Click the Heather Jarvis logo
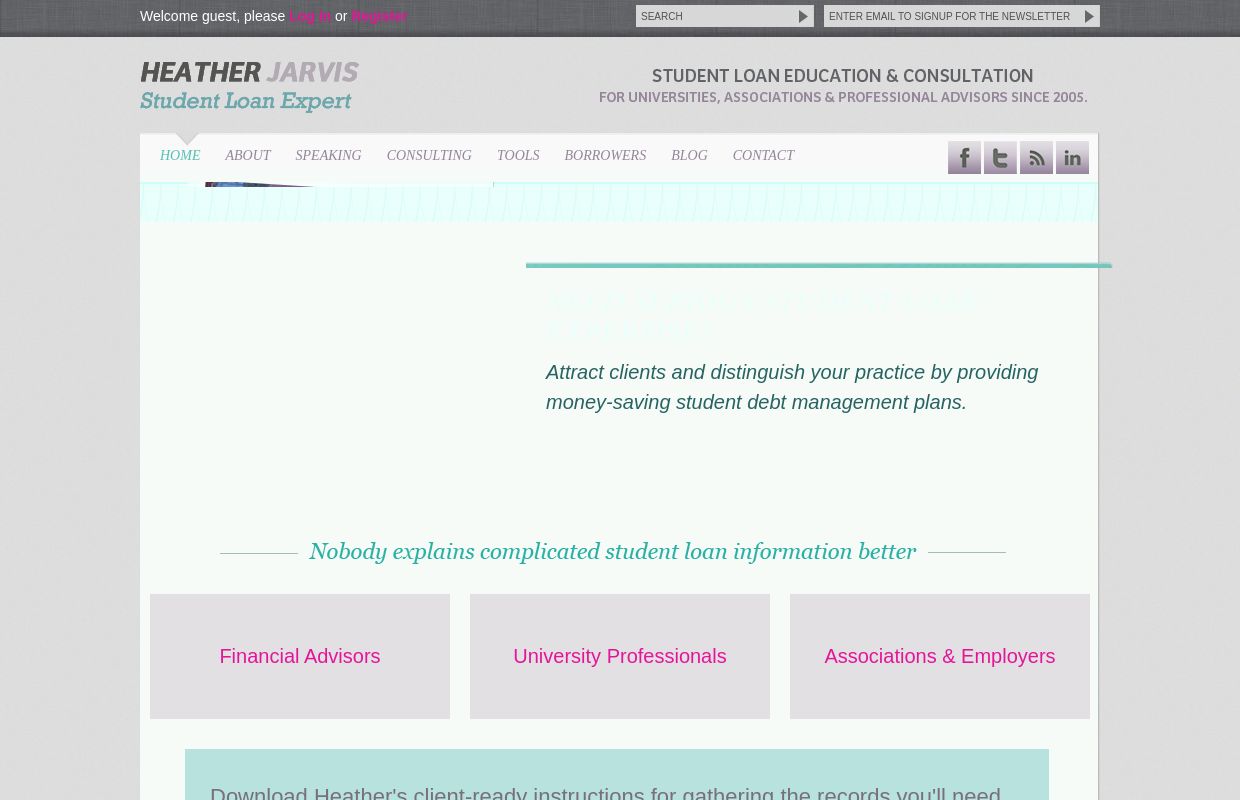The width and height of the screenshot is (1240, 800). coord(249,72)
